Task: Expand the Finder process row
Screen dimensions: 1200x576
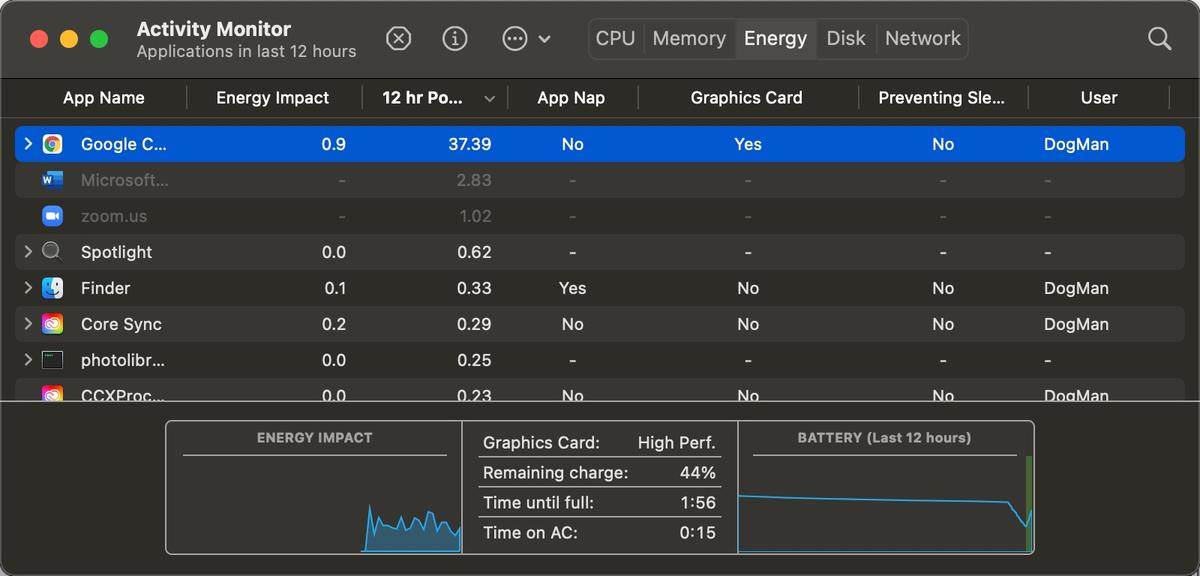Action: (28, 288)
